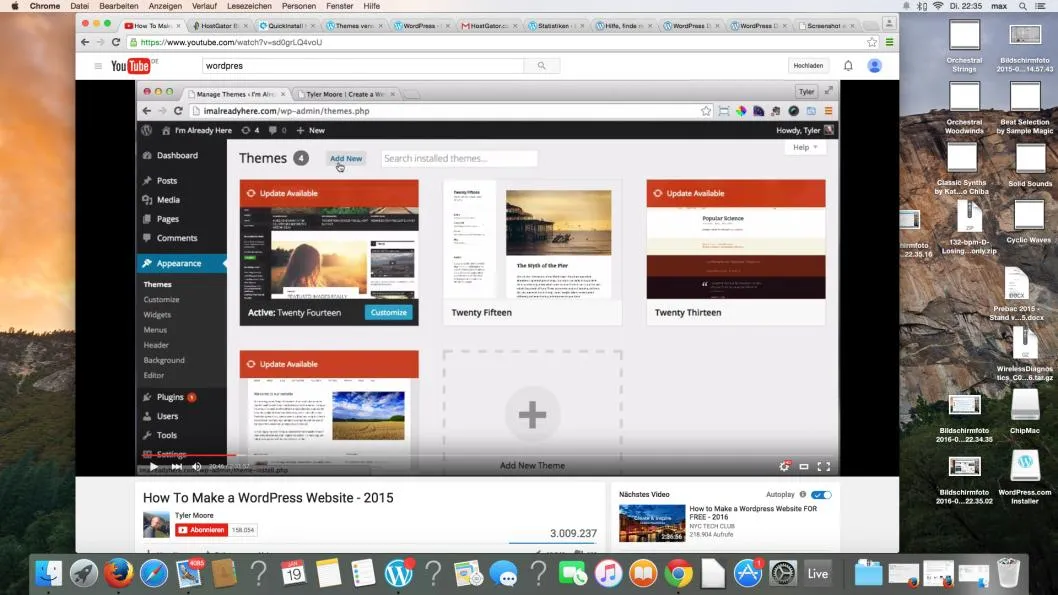Viewport: 1058px width, 595px height.
Task: Switch to the Screenshot tab
Action: pyautogui.click(x=825, y=26)
